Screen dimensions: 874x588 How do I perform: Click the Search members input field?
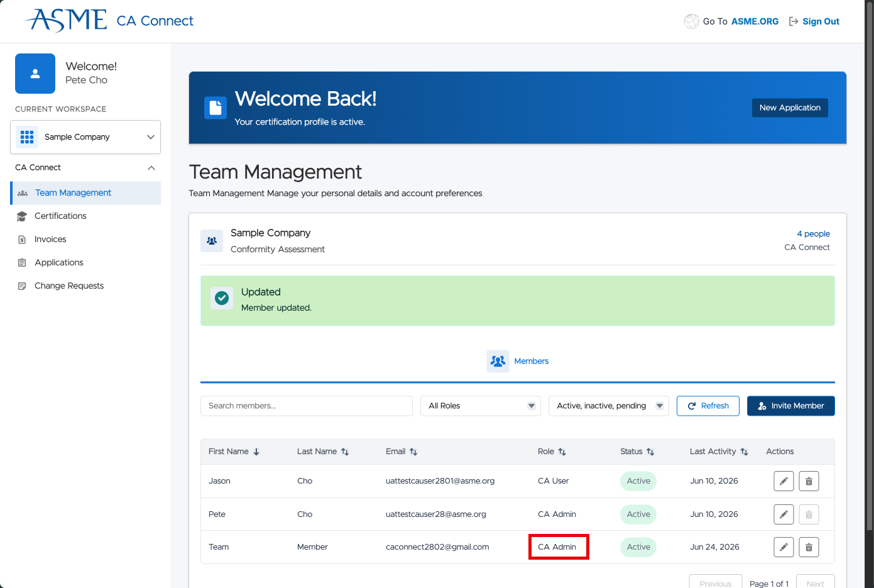pos(306,406)
